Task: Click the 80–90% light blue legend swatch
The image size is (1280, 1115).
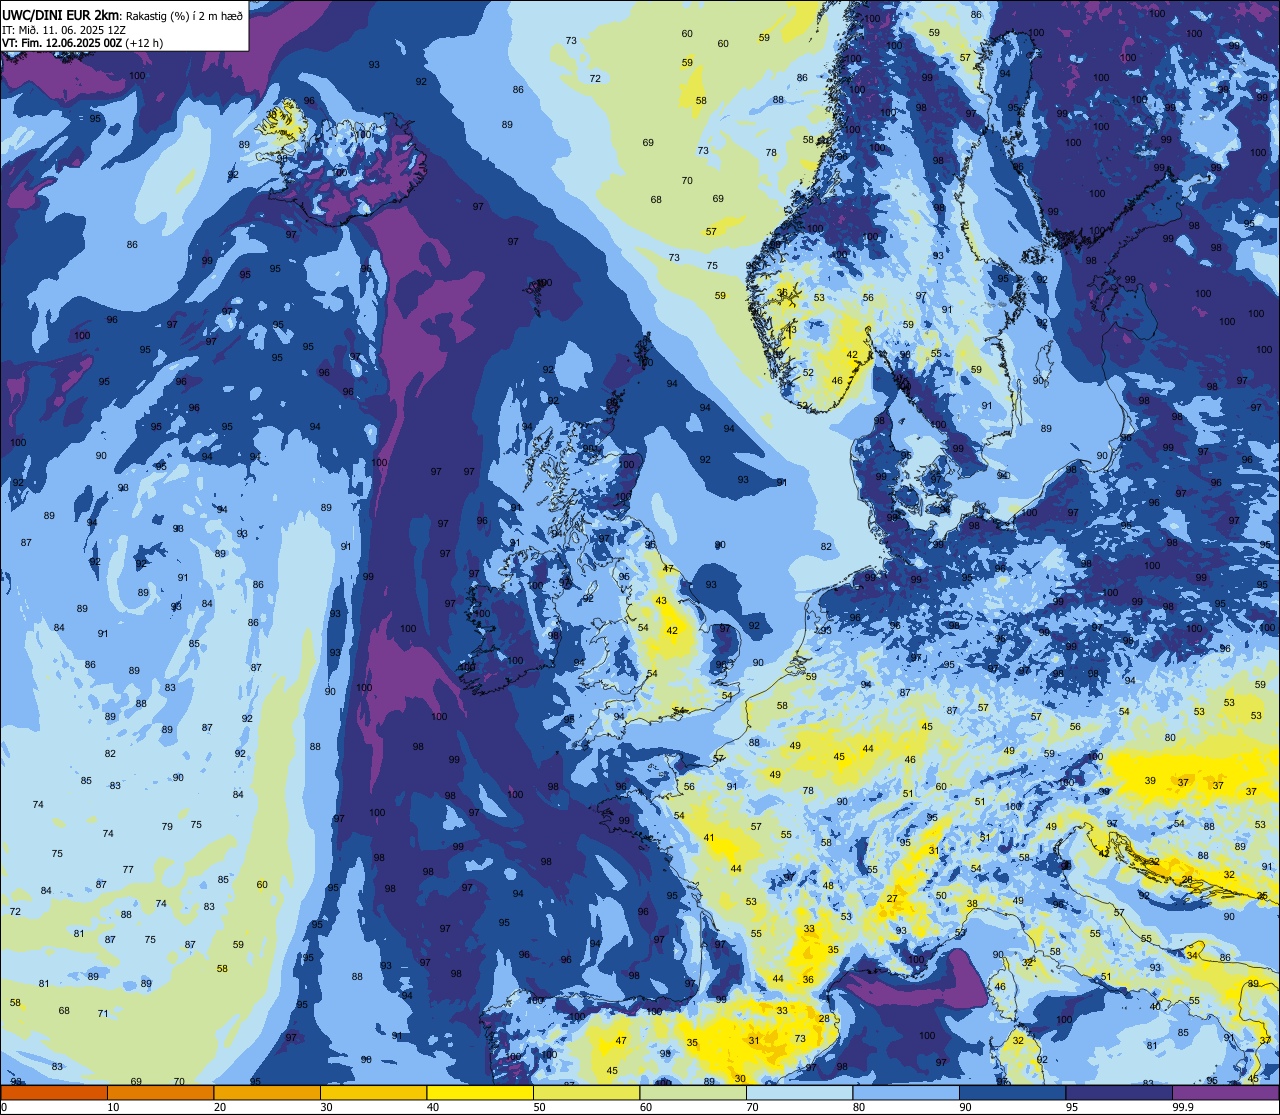Action: tap(906, 1093)
